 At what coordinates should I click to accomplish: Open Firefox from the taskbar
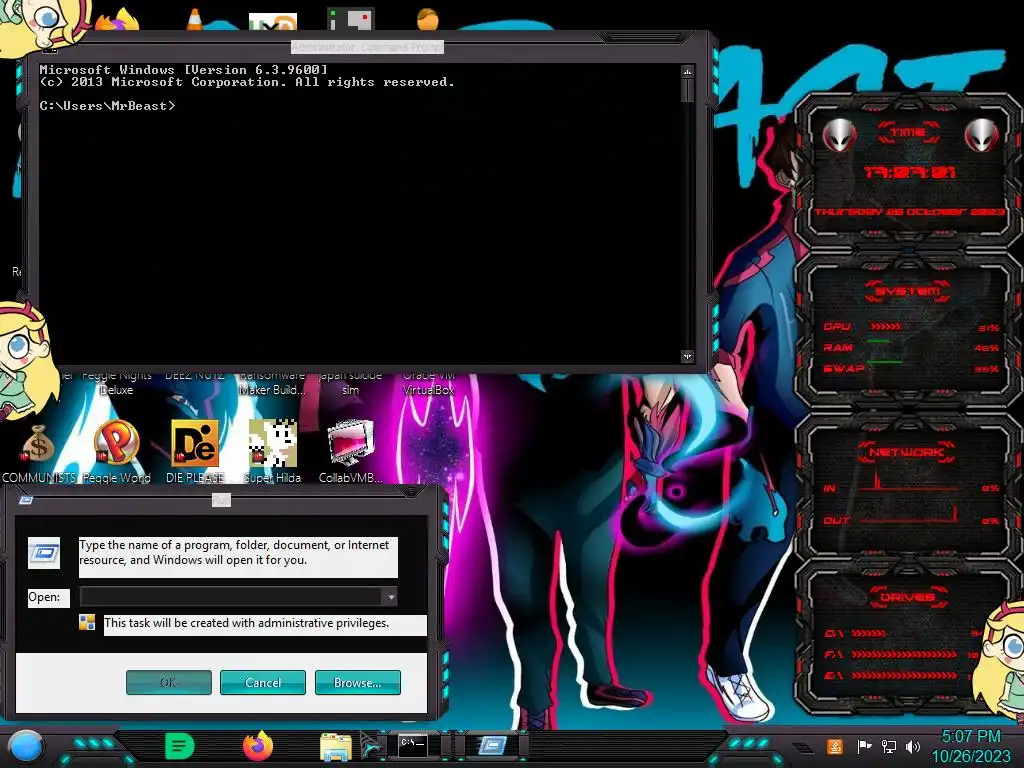(x=258, y=746)
